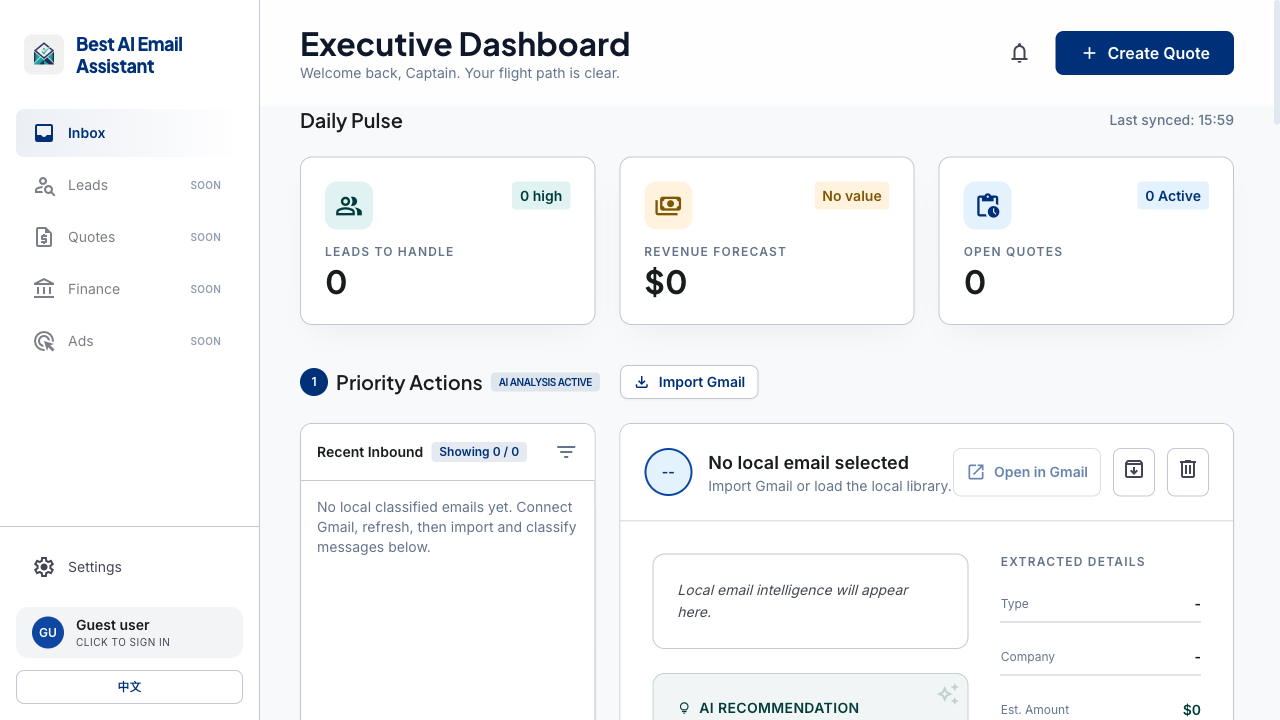Click the Create Quote button

coord(1144,53)
